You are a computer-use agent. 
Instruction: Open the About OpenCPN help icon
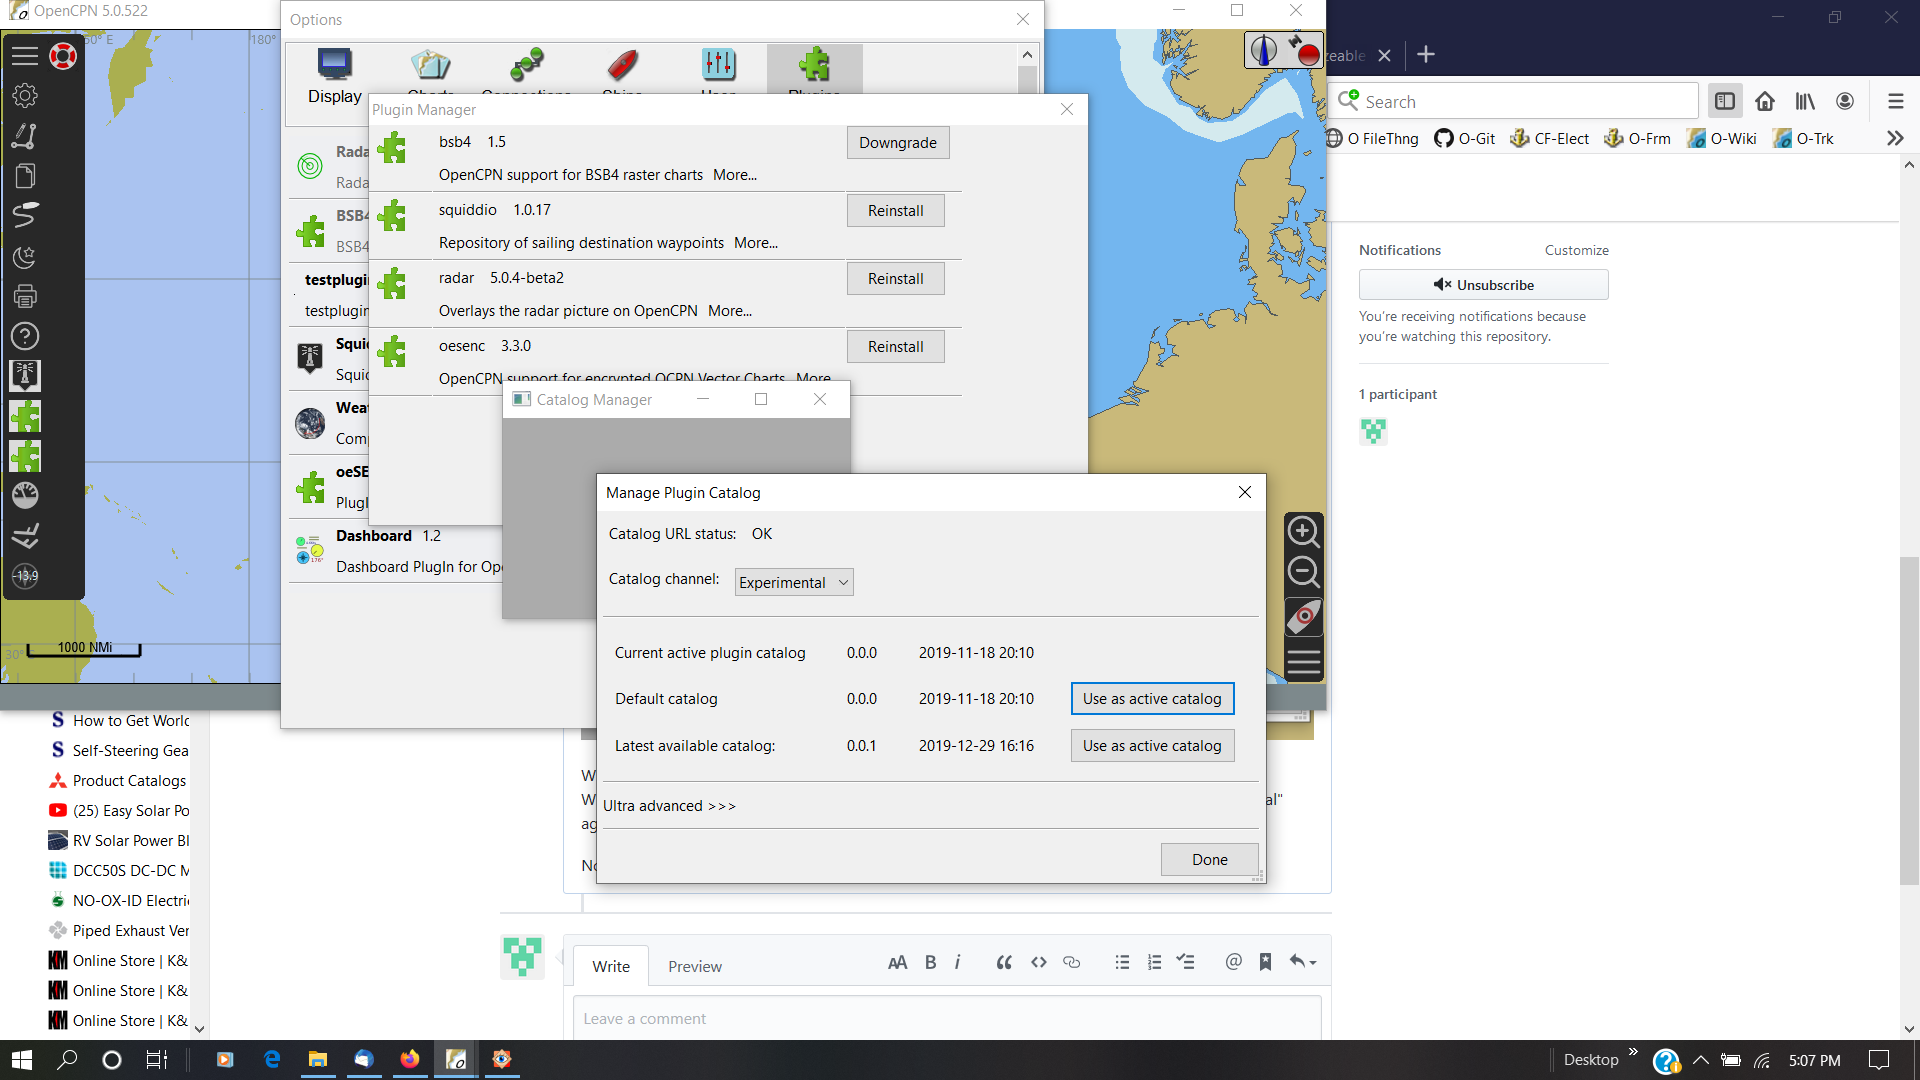pos(25,336)
